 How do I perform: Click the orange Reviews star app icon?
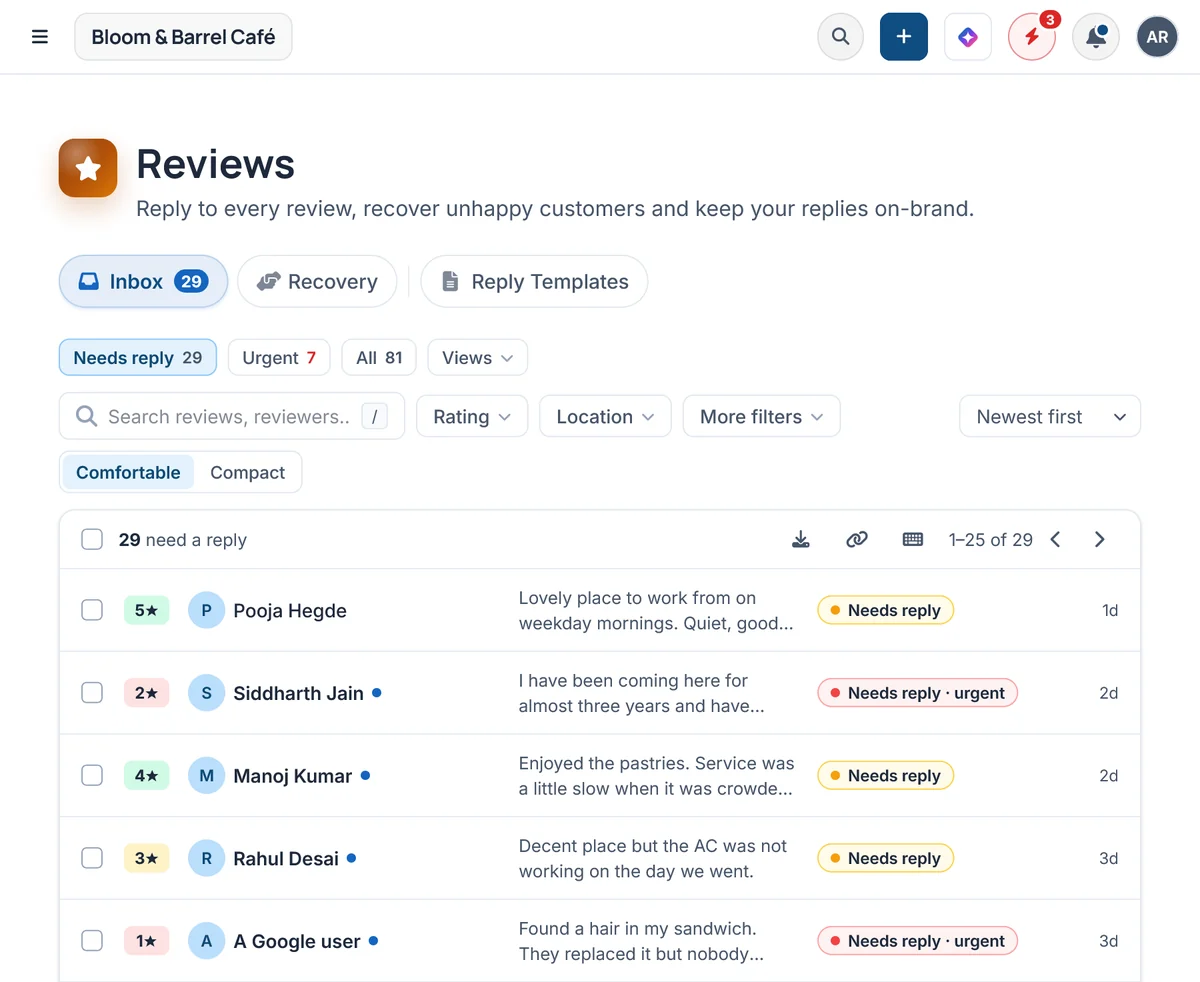88,168
